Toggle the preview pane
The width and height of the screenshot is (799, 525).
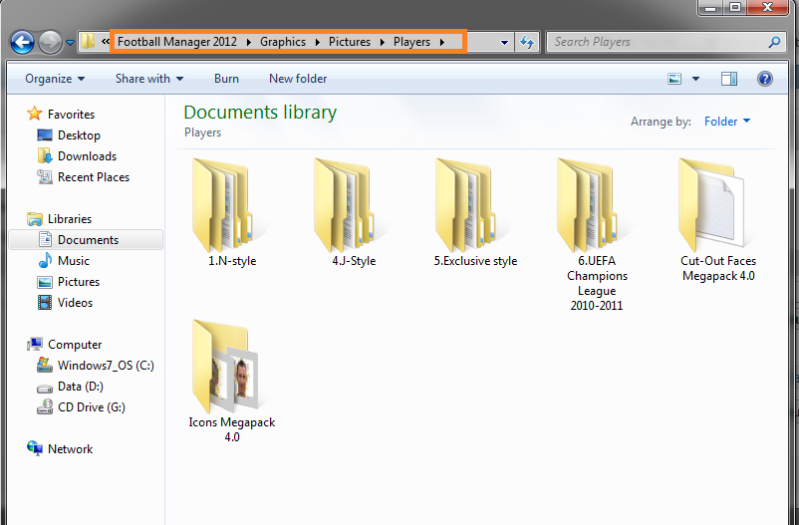tap(729, 79)
